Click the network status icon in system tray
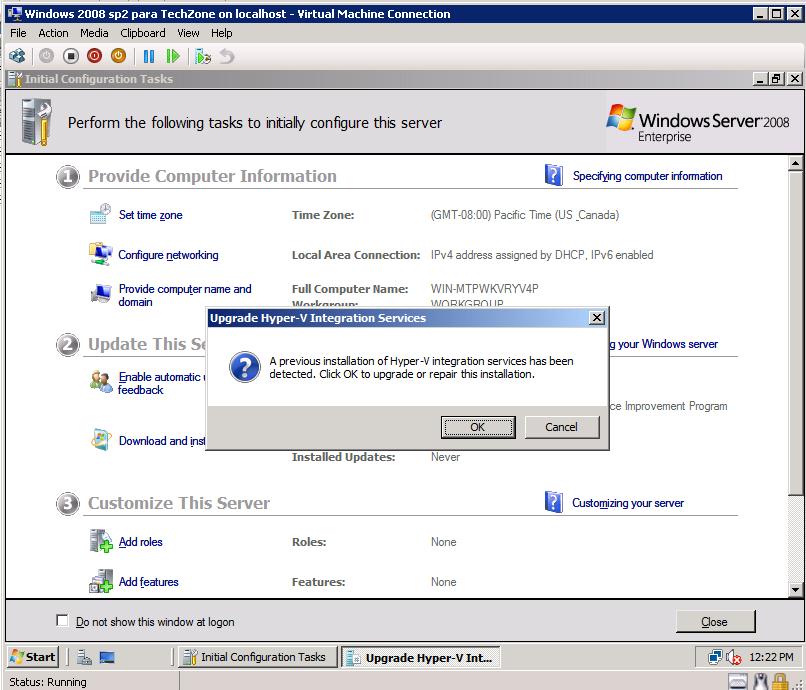Screen dimensions: 806x690 pos(716,657)
